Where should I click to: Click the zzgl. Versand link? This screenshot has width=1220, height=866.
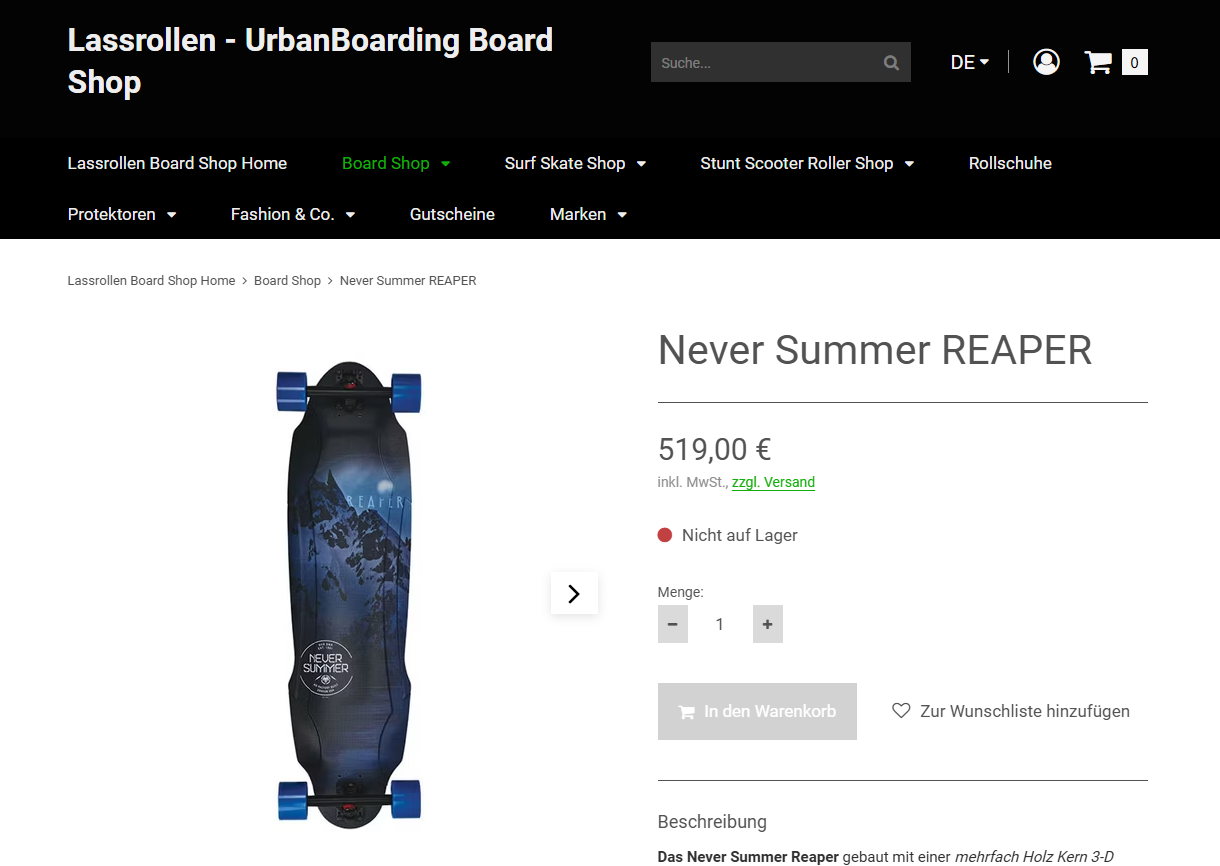773,482
